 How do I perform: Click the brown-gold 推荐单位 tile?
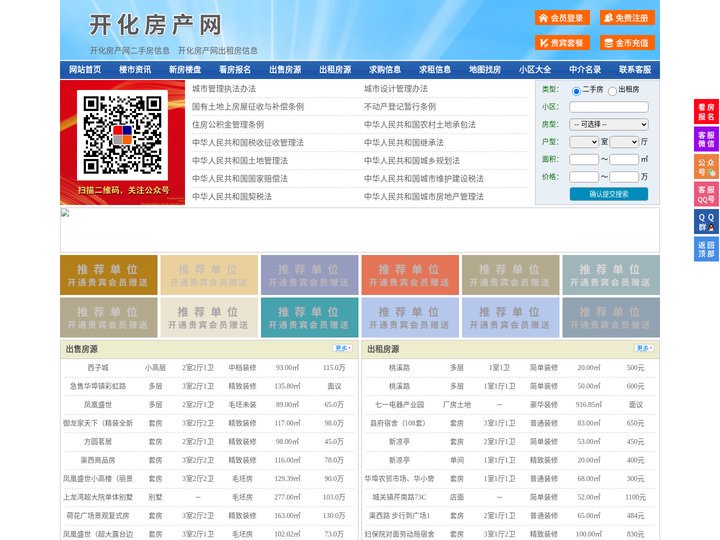pos(109,275)
